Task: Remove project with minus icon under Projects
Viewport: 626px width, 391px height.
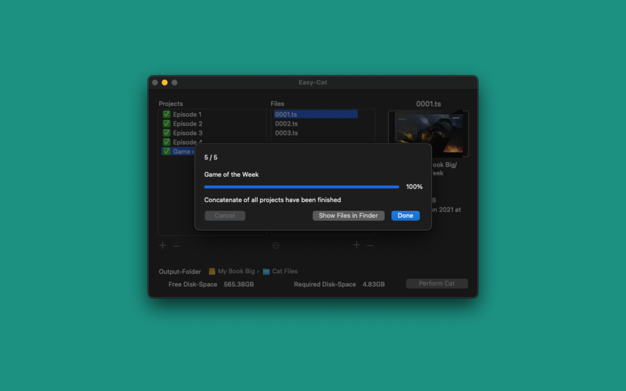Action: pyautogui.click(x=176, y=246)
